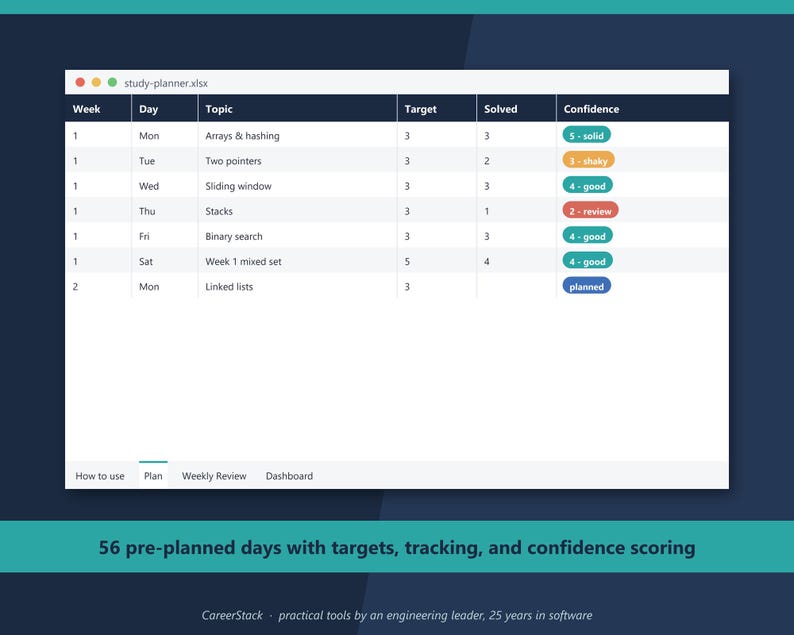The height and width of the screenshot is (635, 794).
Task: Click the '5 - solid' confidence badge
Action: pyautogui.click(x=586, y=135)
